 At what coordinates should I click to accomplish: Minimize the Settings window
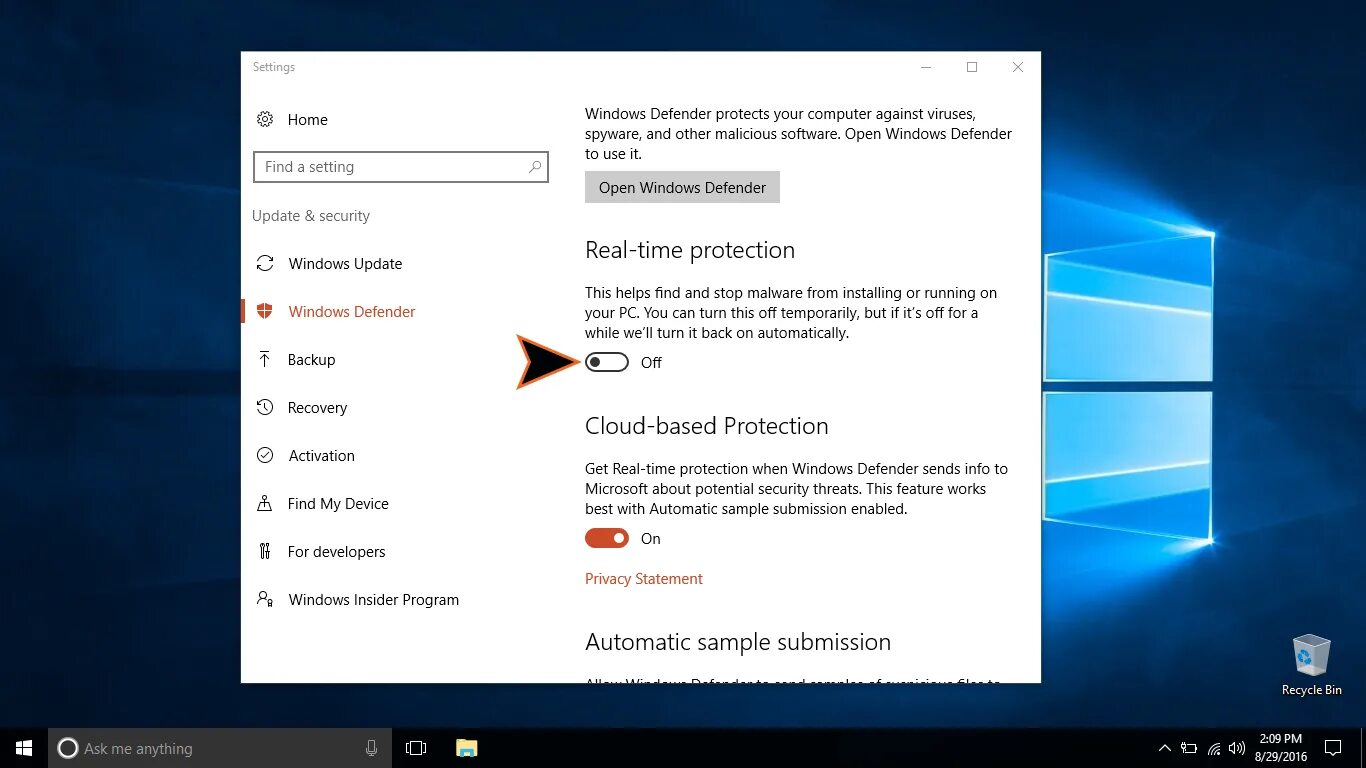coord(926,67)
